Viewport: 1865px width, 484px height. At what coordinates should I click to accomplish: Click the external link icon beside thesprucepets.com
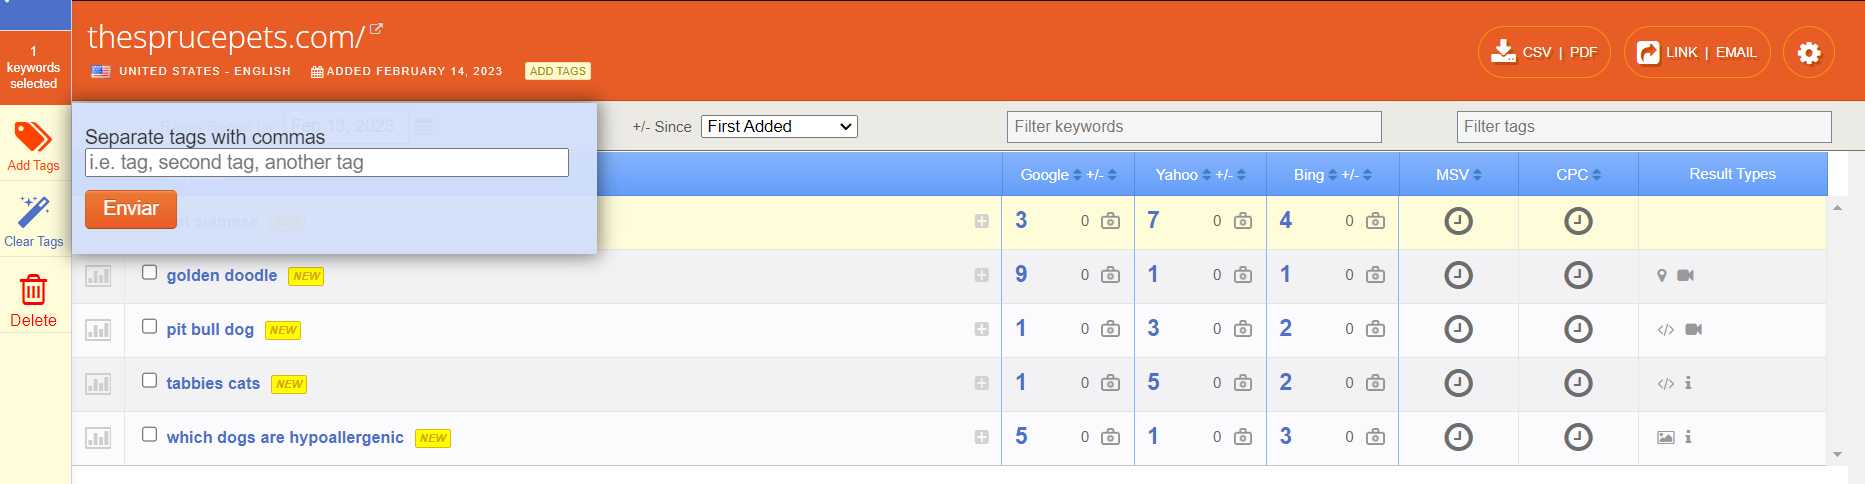click(x=376, y=29)
